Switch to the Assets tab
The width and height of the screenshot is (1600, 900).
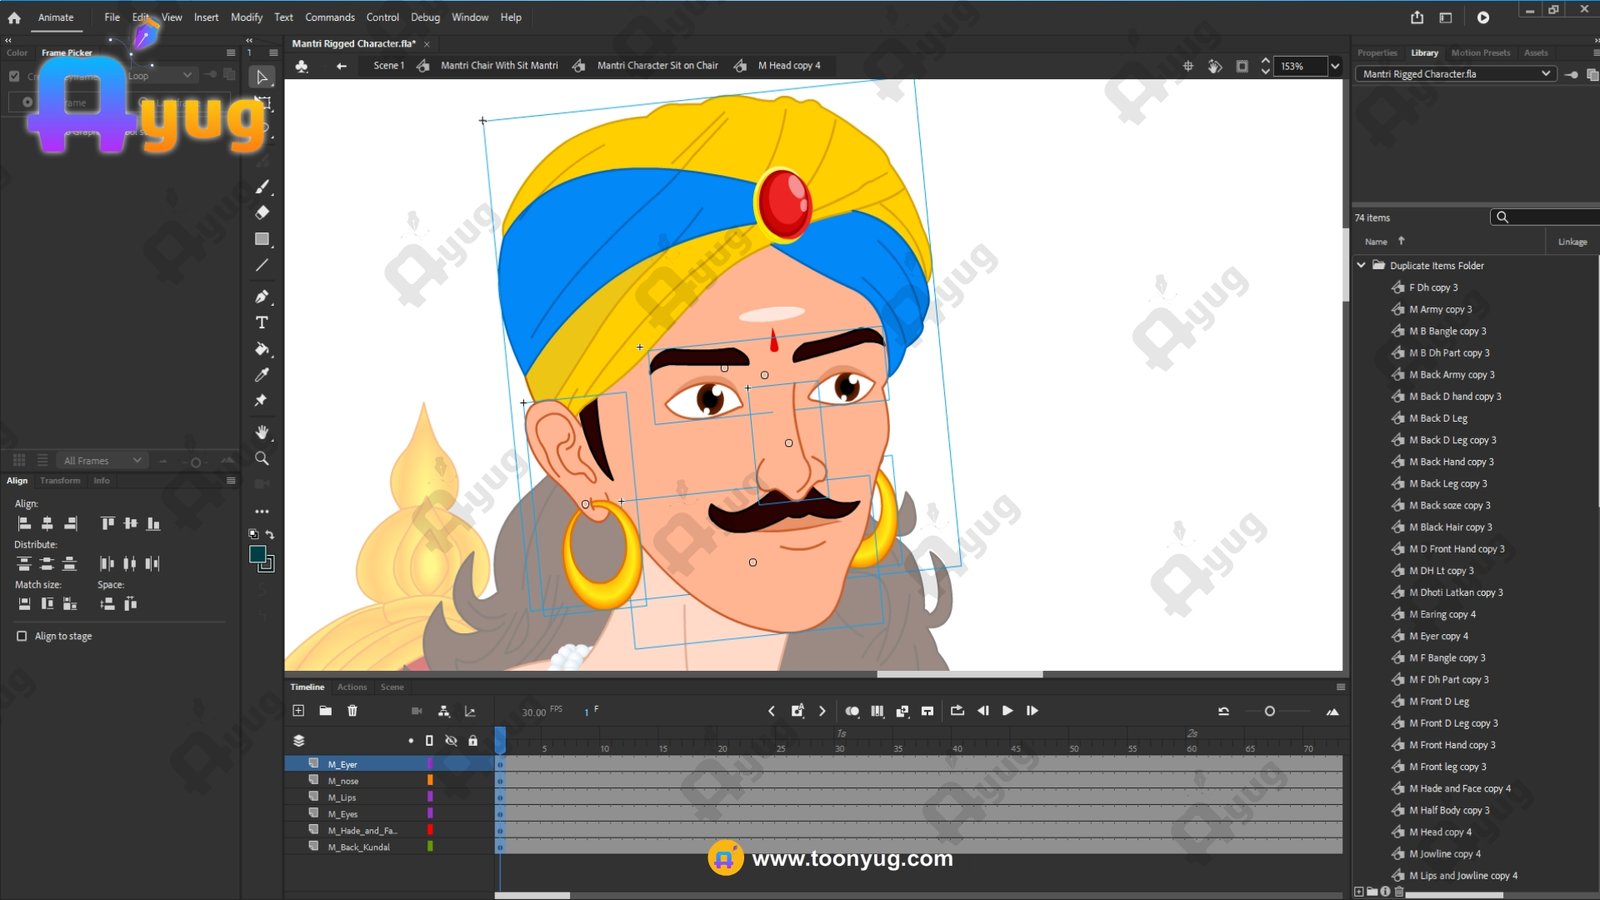click(x=1536, y=53)
